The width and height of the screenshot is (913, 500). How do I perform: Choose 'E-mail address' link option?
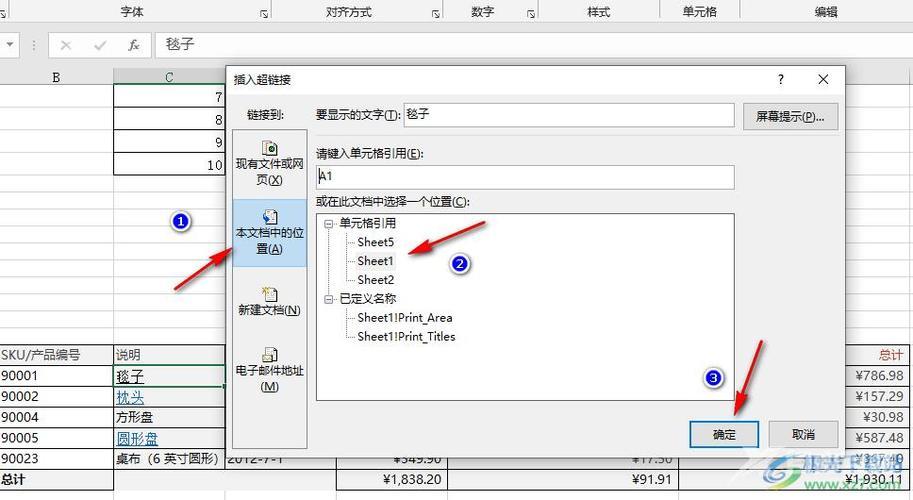pos(269,370)
